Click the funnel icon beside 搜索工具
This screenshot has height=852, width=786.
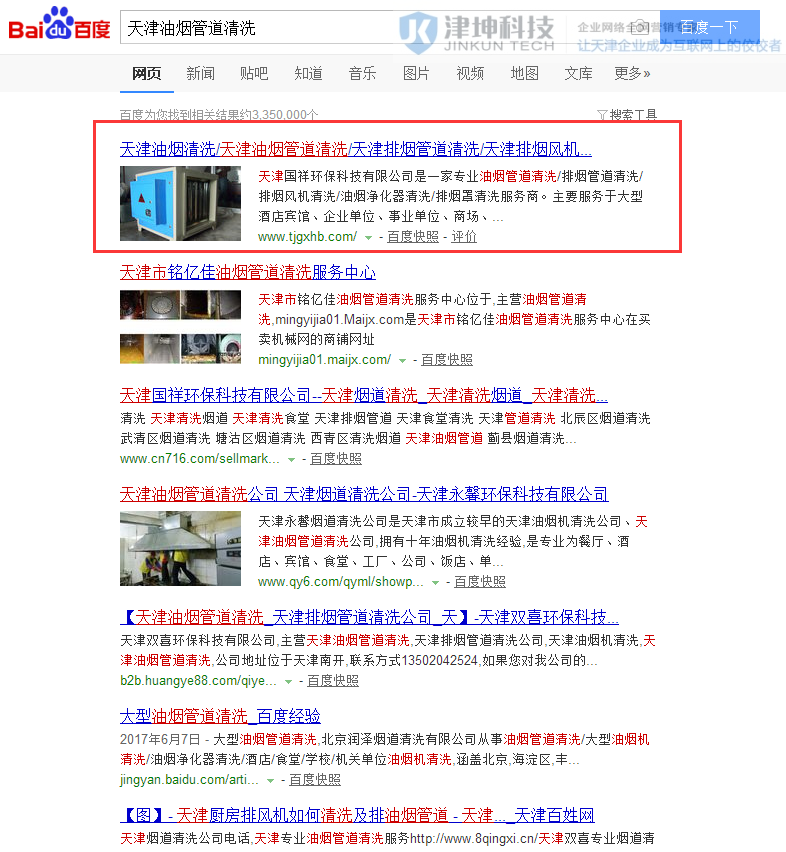tap(602, 115)
